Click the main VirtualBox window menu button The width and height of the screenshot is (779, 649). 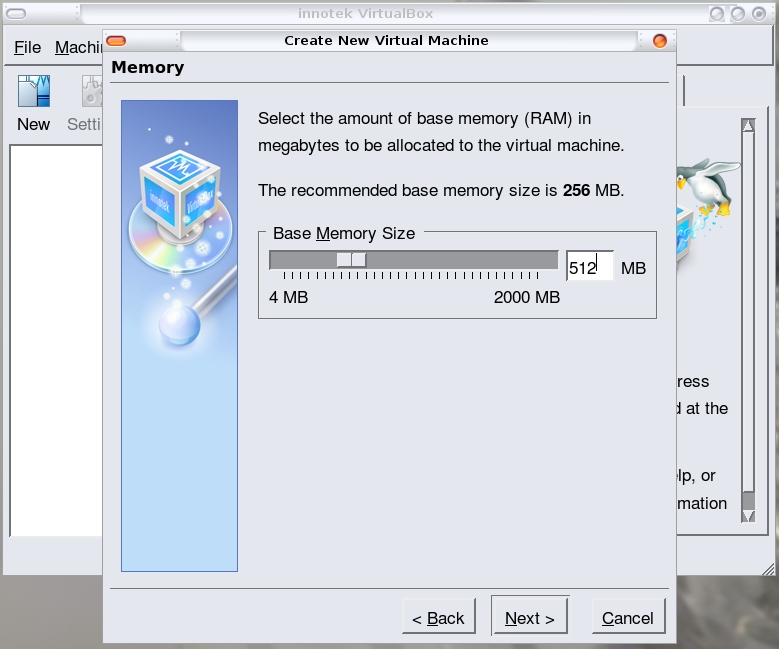tap(16, 14)
